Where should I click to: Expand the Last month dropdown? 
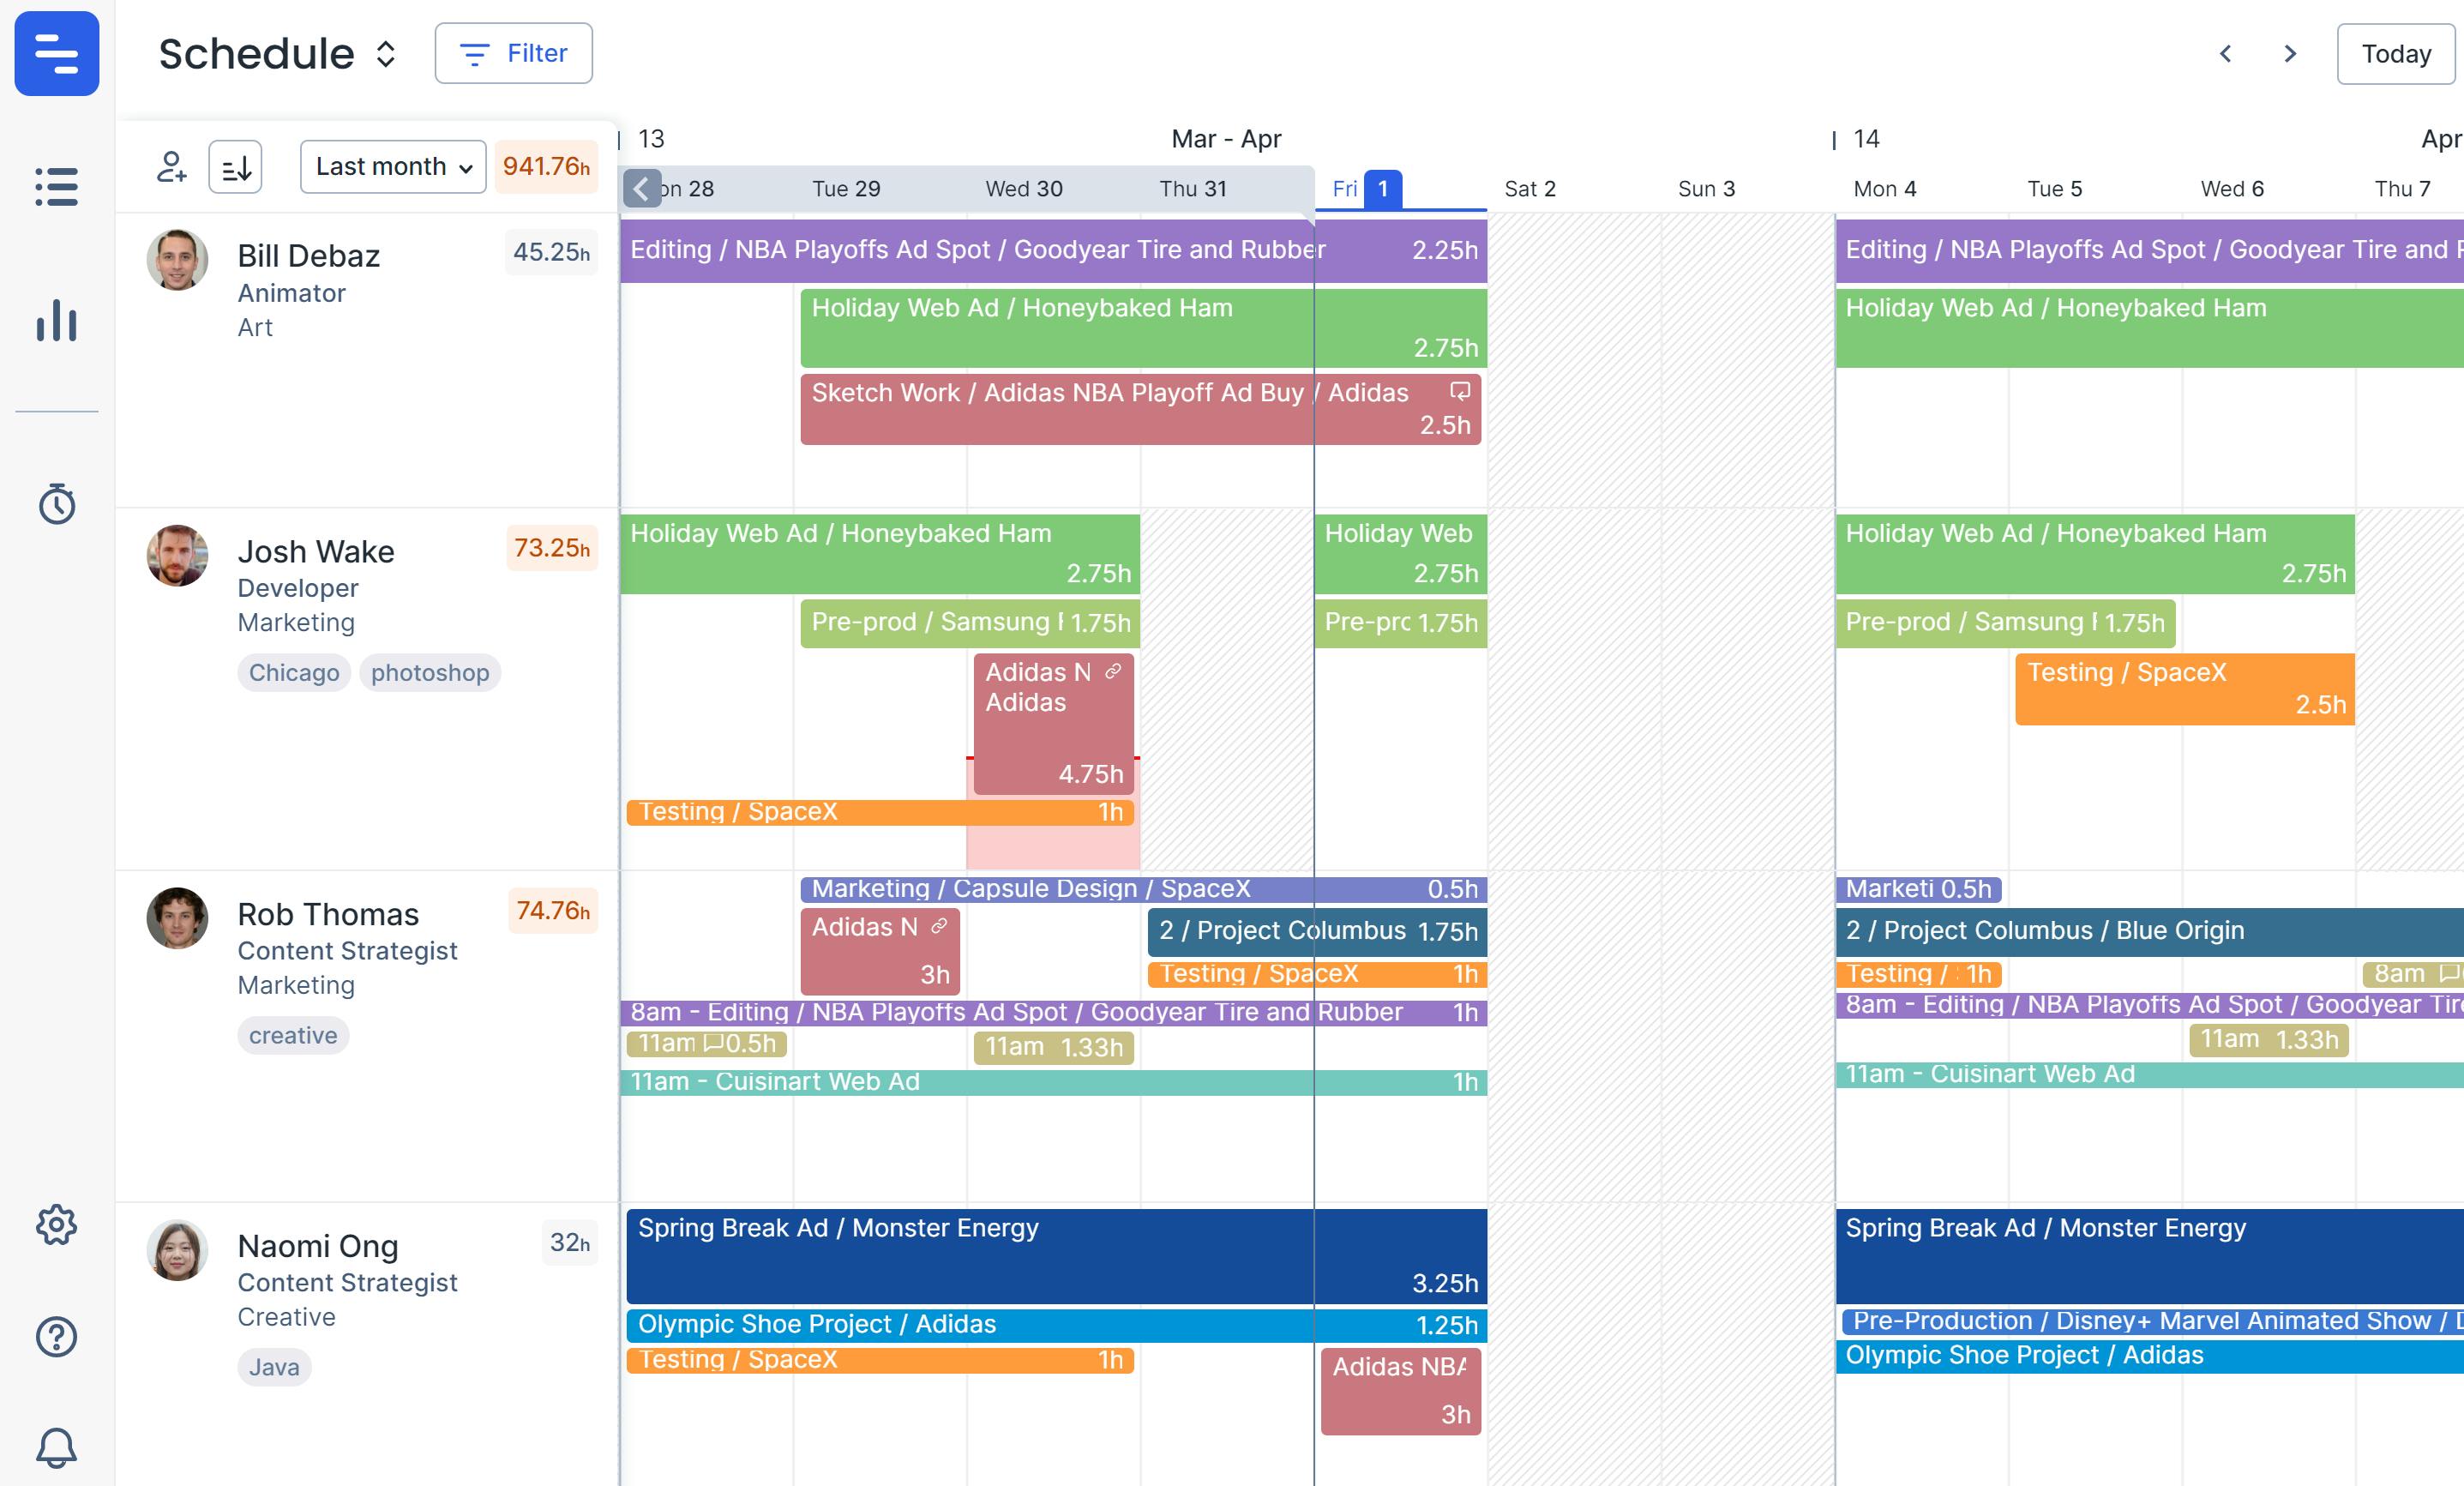(x=393, y=166)
